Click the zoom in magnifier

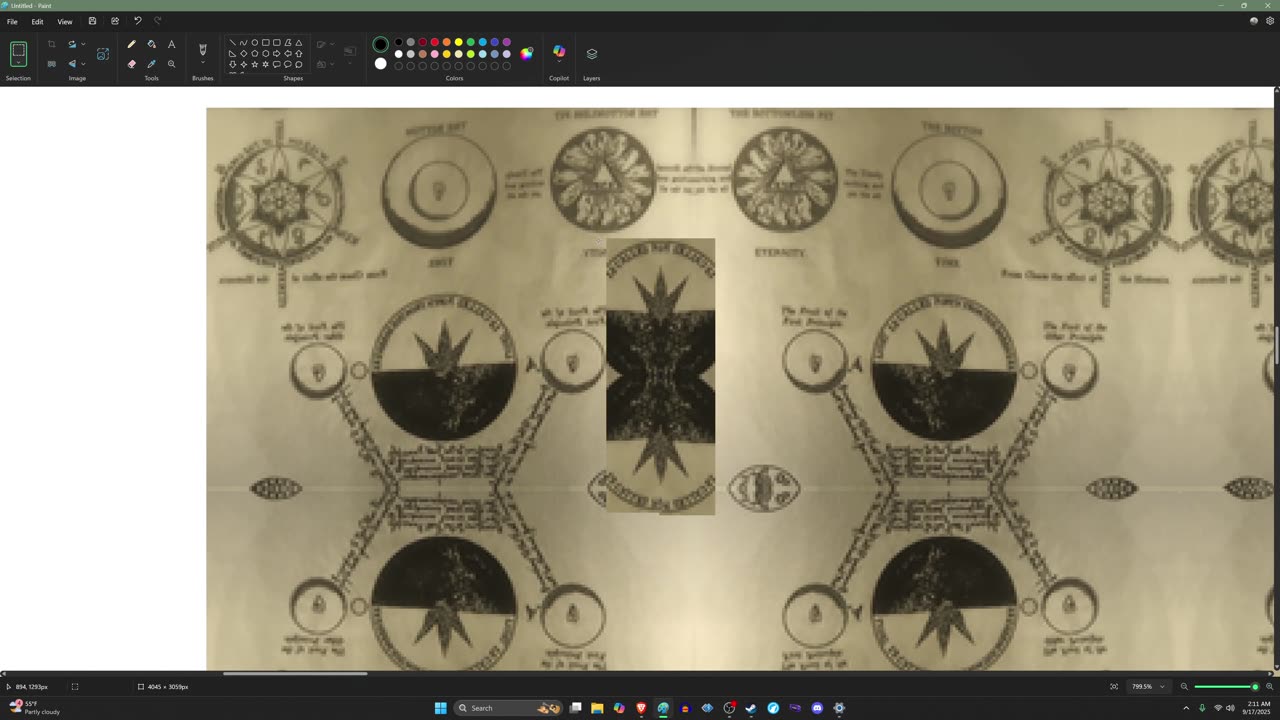(1269, 687)
